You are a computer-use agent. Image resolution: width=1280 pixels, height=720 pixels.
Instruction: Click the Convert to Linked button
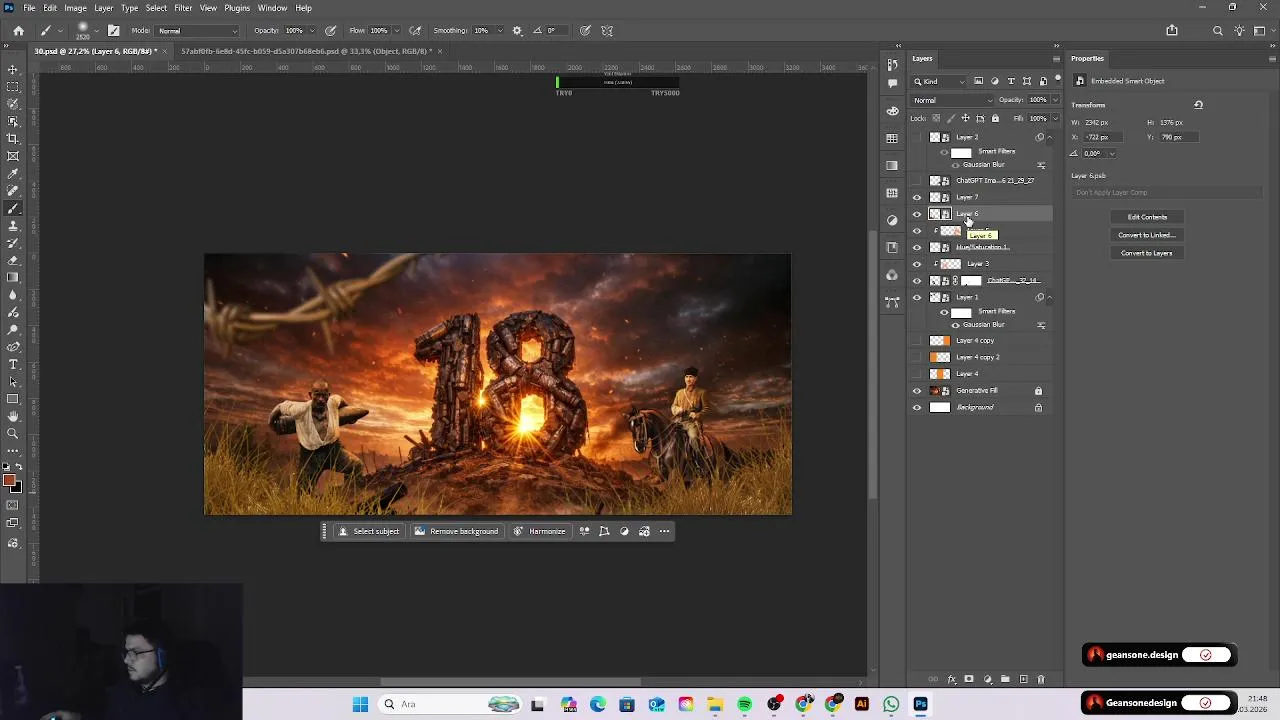pyautogui.click(x=1147, y=235)
